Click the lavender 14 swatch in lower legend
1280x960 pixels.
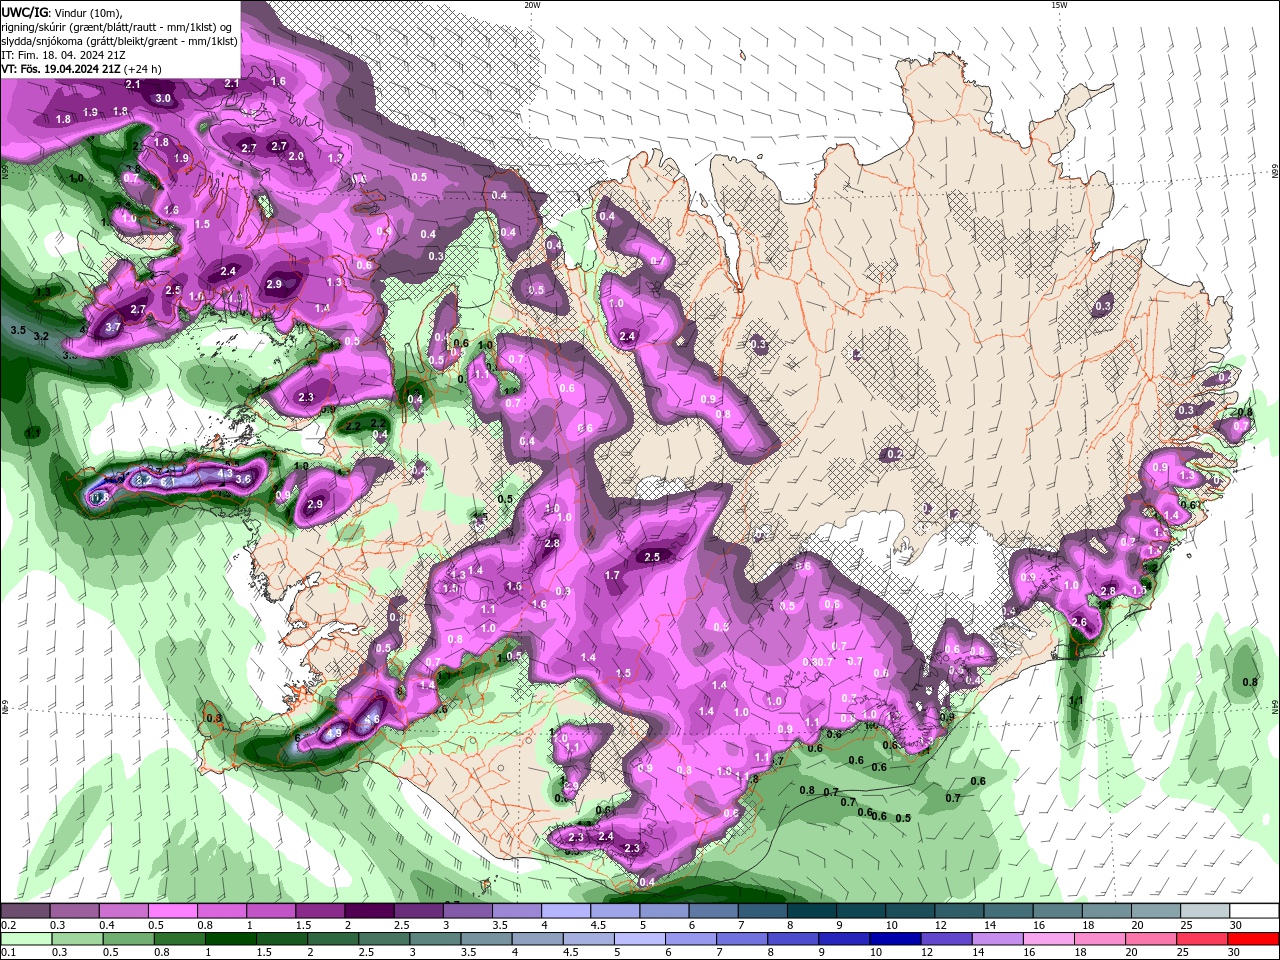tap(997, 938)
